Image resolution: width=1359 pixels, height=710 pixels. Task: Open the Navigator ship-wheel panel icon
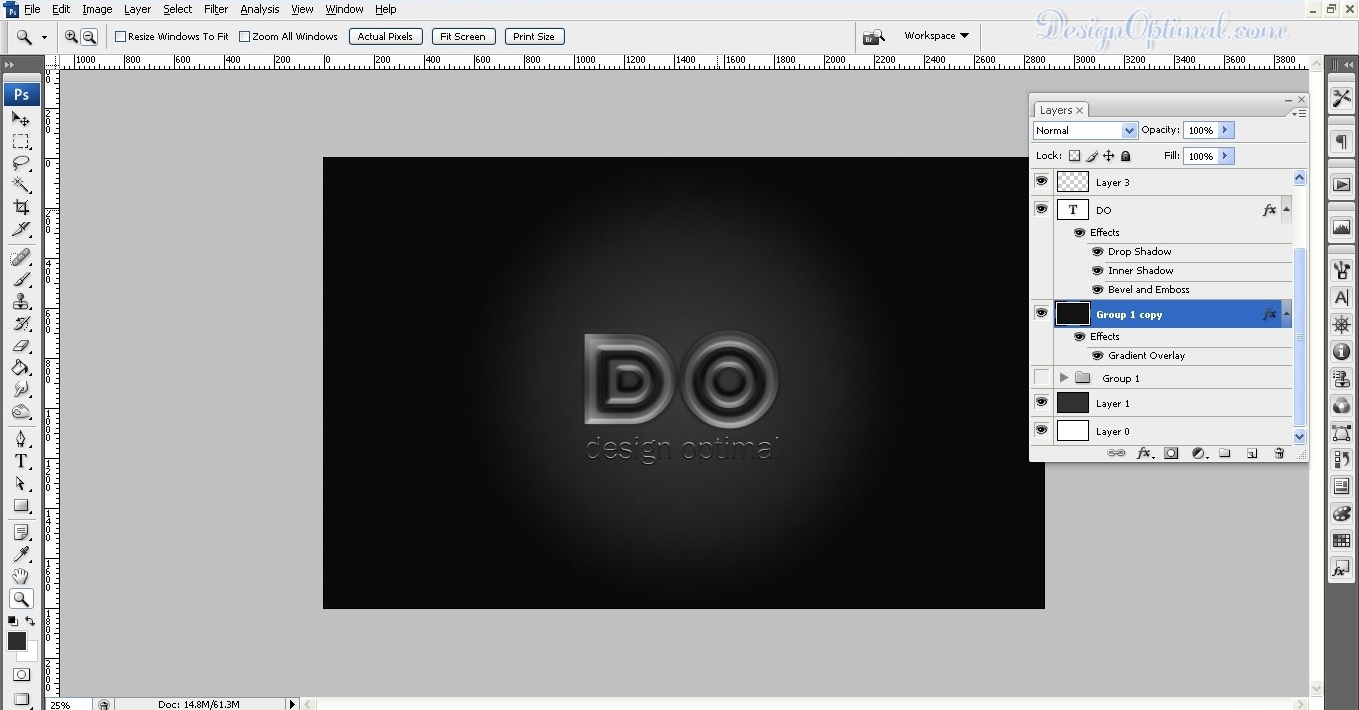point(1342,325)
